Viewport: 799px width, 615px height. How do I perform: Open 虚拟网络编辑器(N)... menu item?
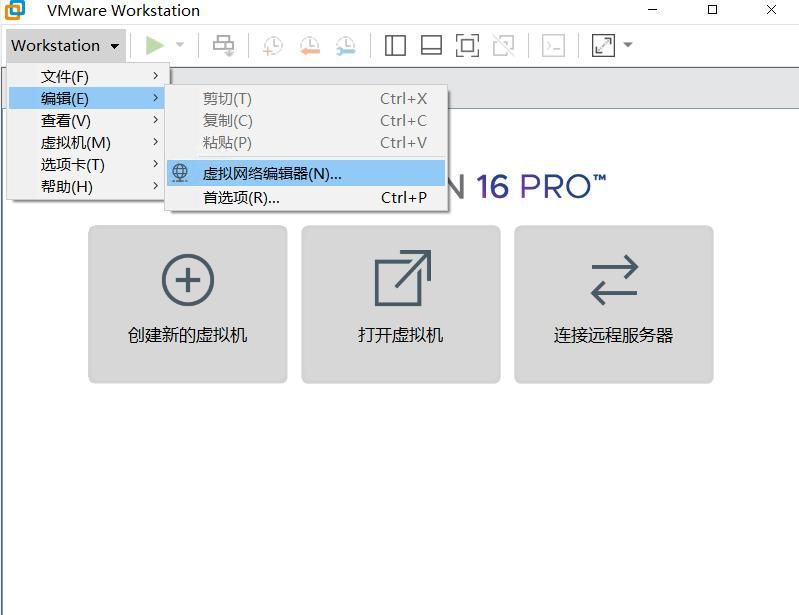tap(306, 173)
